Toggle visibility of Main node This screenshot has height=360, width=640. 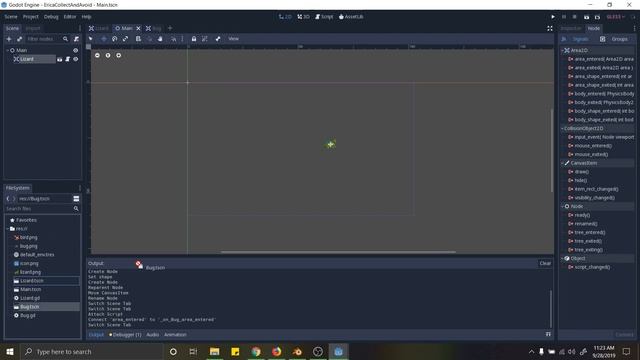(x=76, y=50)
